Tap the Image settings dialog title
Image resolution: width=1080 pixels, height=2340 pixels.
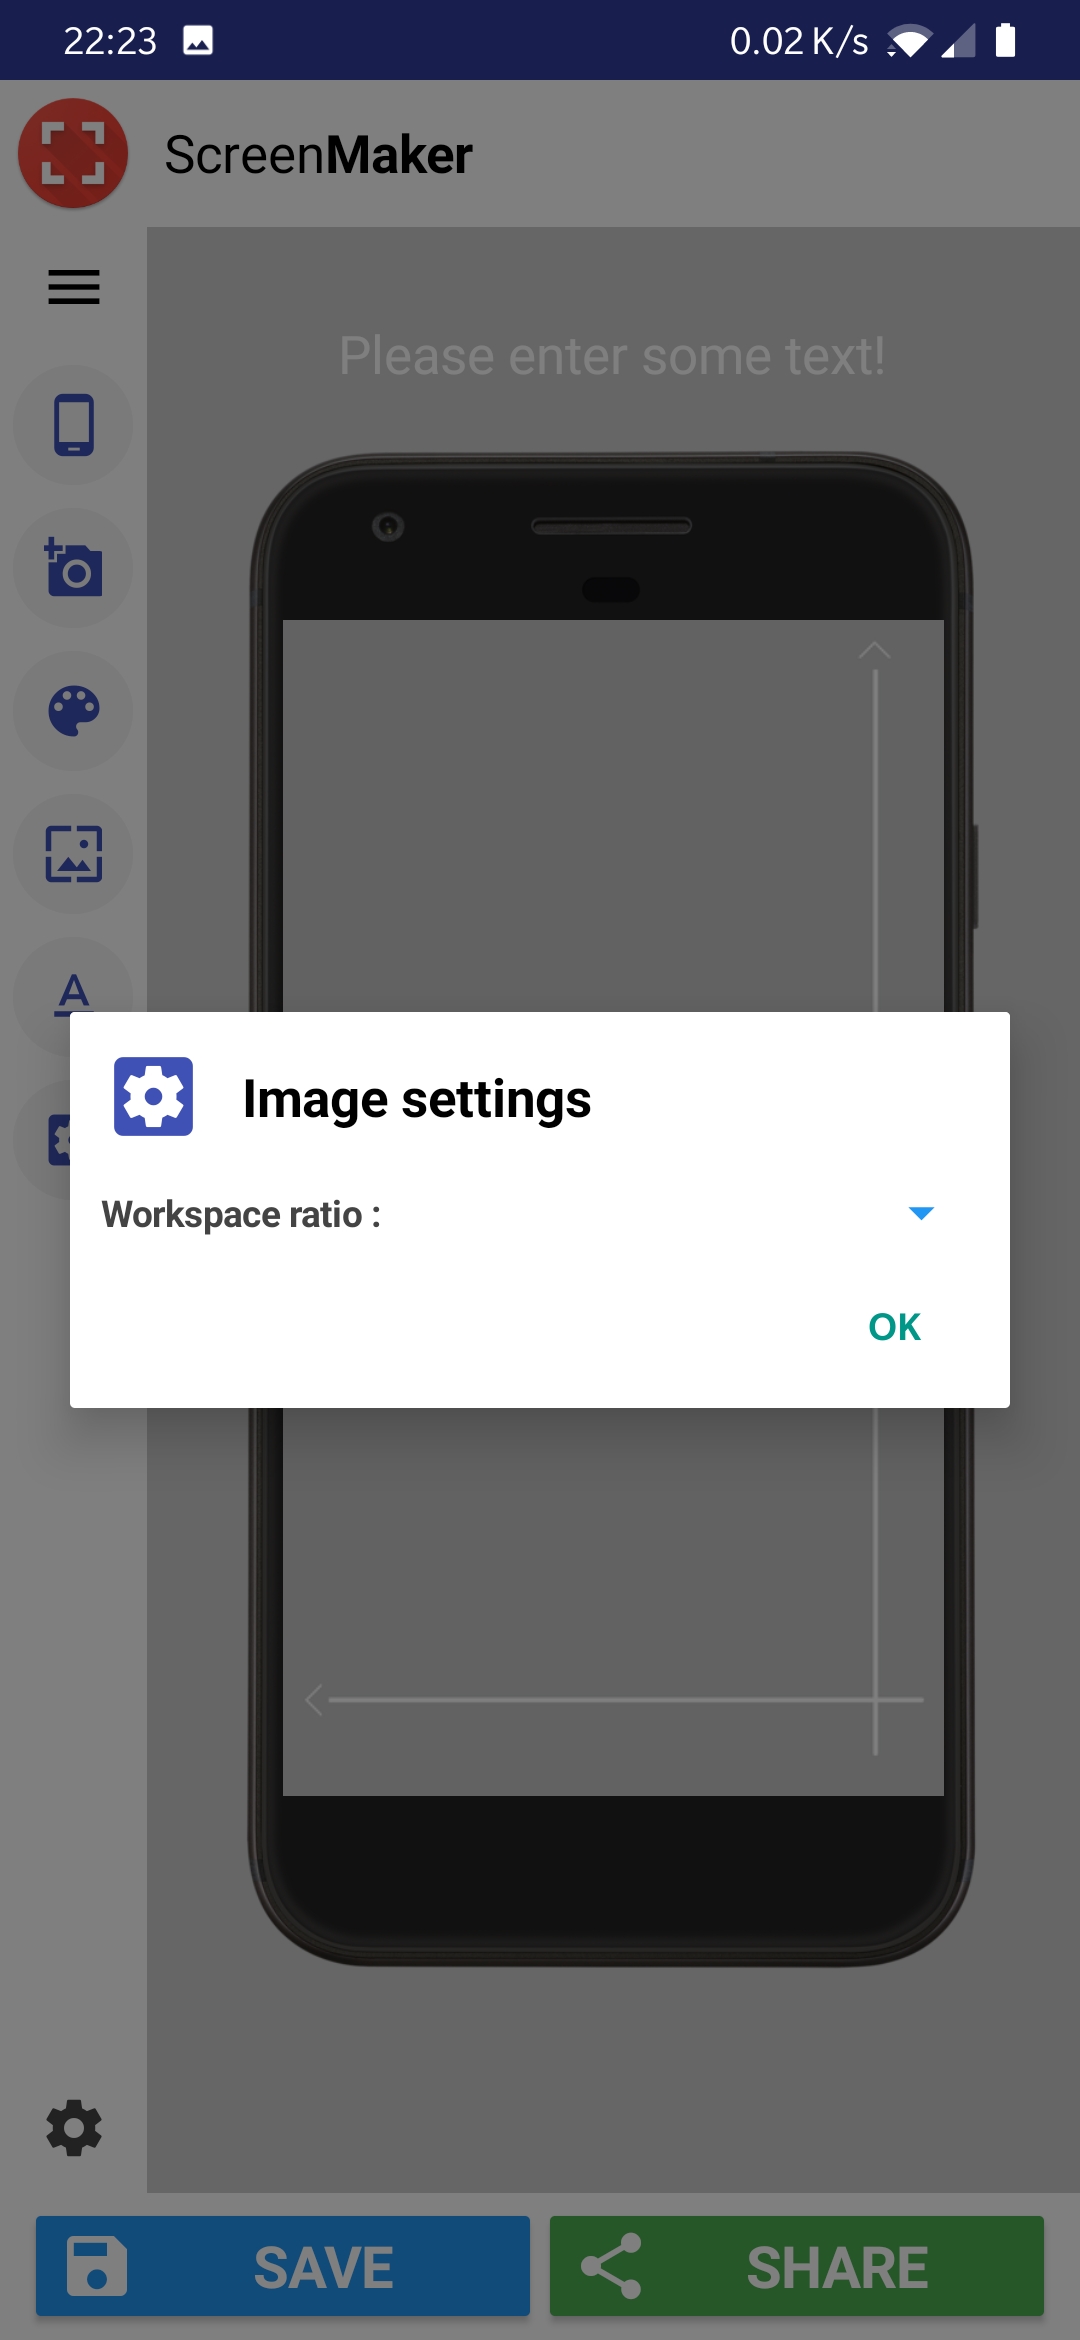pyautogui.click(x=417, y=1099)
